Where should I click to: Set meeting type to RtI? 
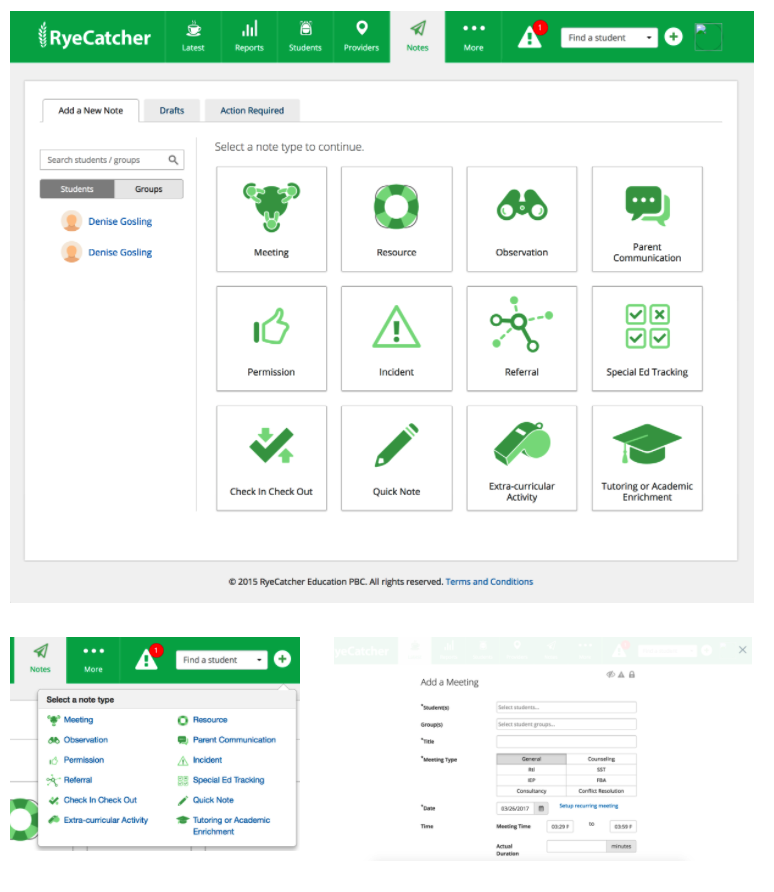(531, 770)
